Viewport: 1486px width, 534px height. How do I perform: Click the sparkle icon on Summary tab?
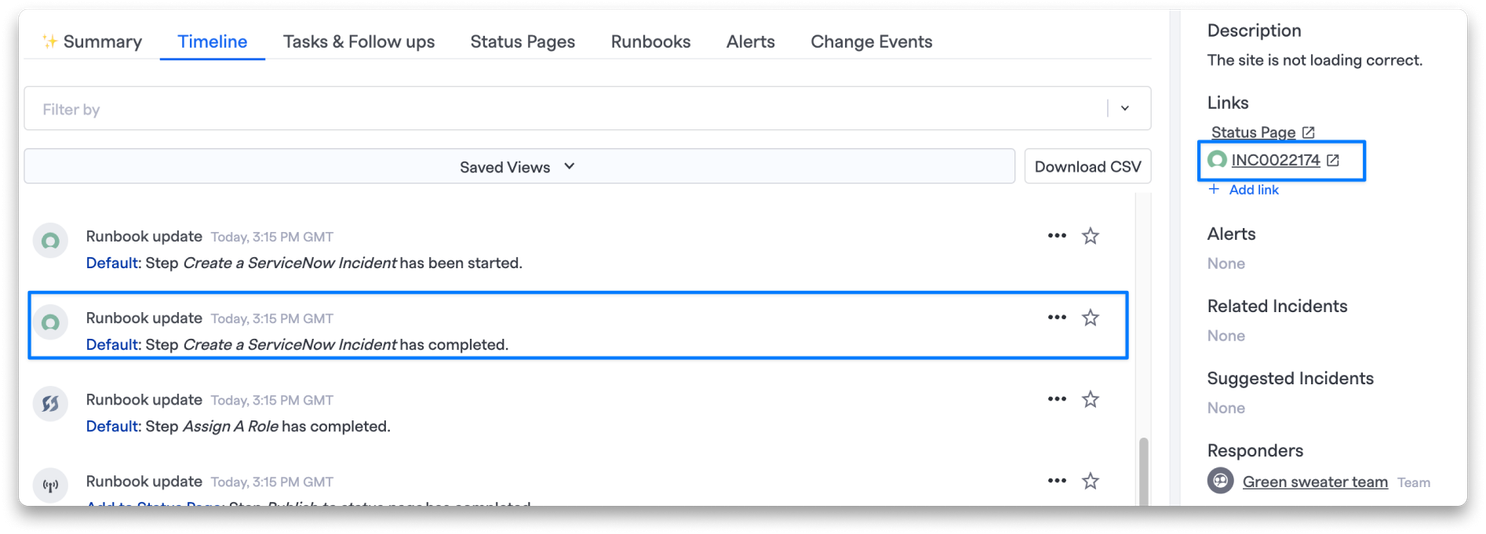tap(49, 41)
